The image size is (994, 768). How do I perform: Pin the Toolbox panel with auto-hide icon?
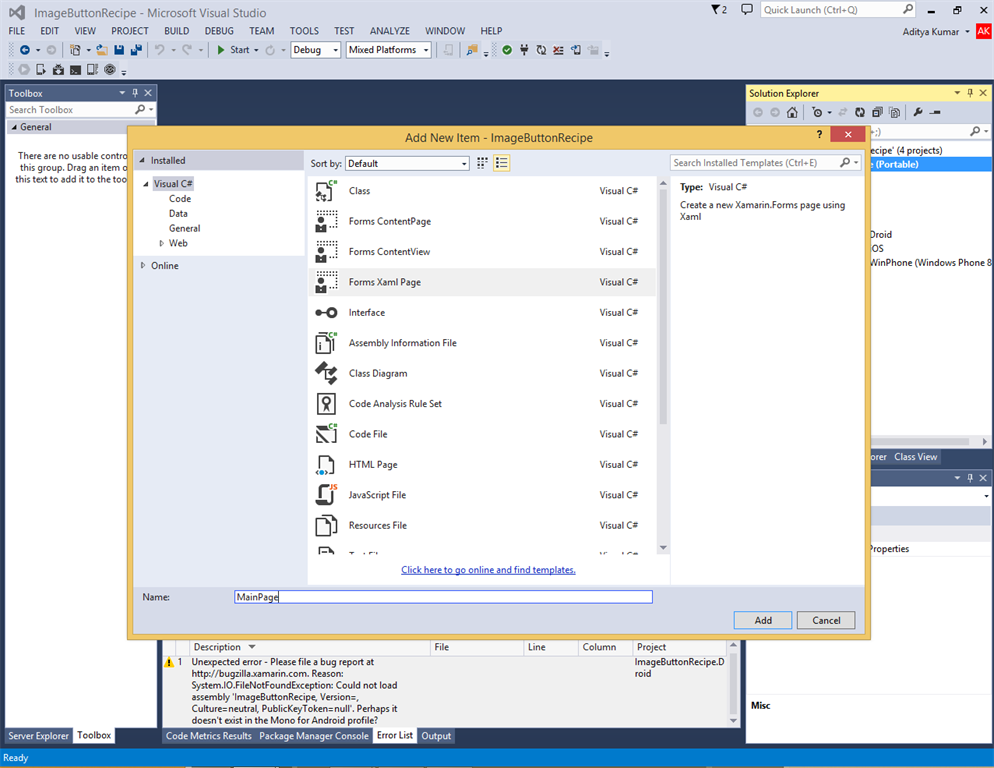tap(135, 93)
